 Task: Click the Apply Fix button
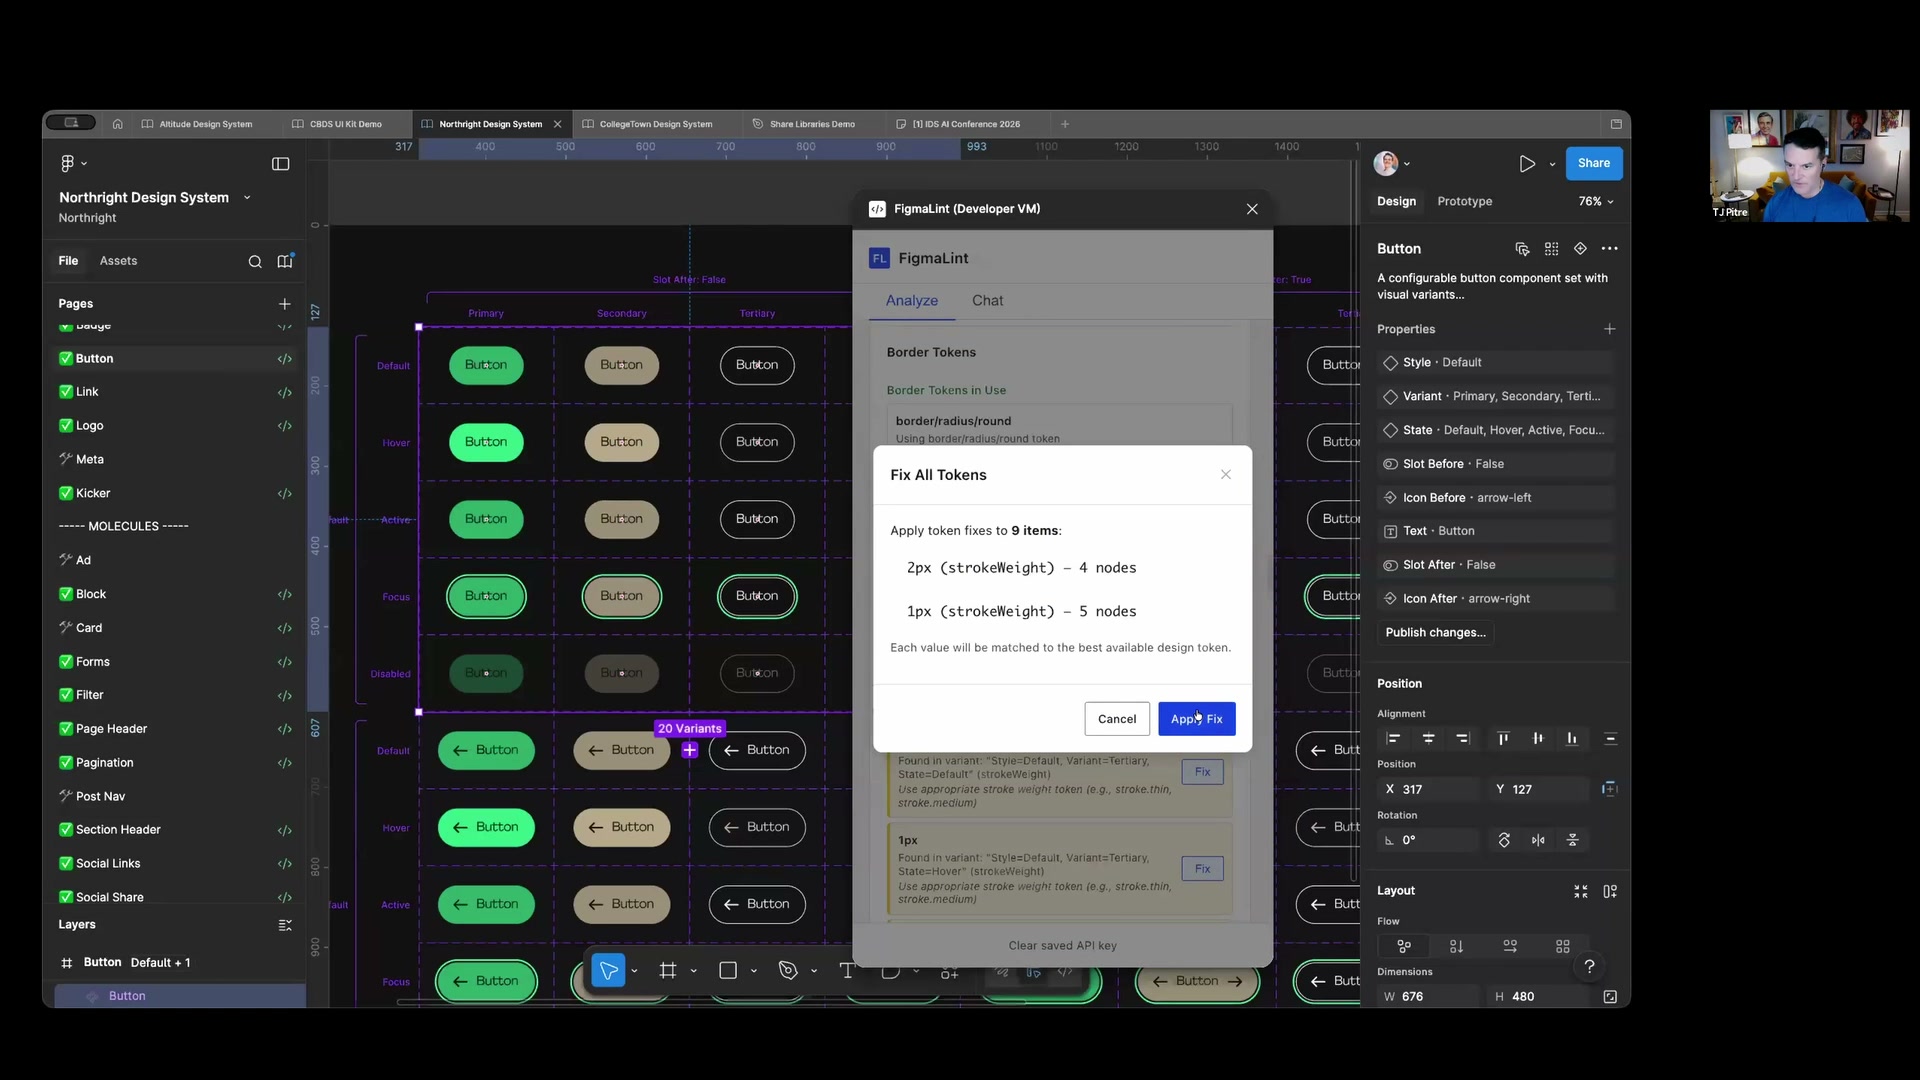point(1196,719)
